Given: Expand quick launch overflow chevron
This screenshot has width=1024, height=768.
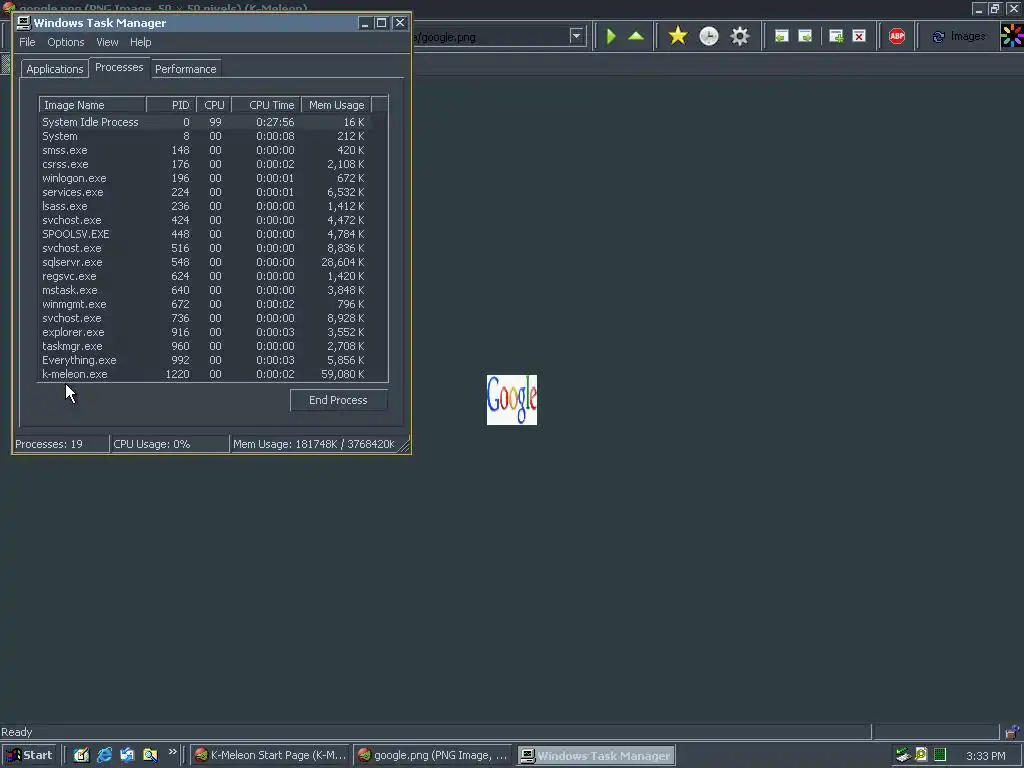Looking at the screenshot, I should (172, 752).
